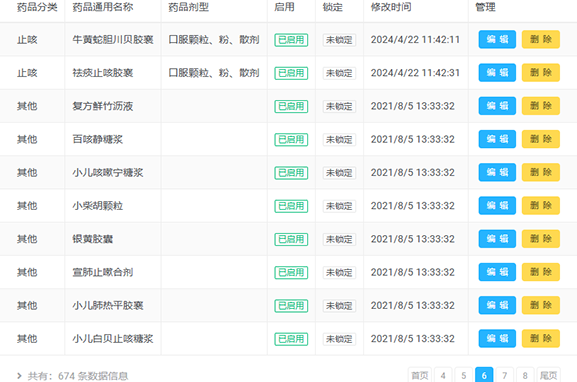Viewport: 577px width, 382px height.
Task: Click the 药品通用名称 column header
Action: [103, 7]
